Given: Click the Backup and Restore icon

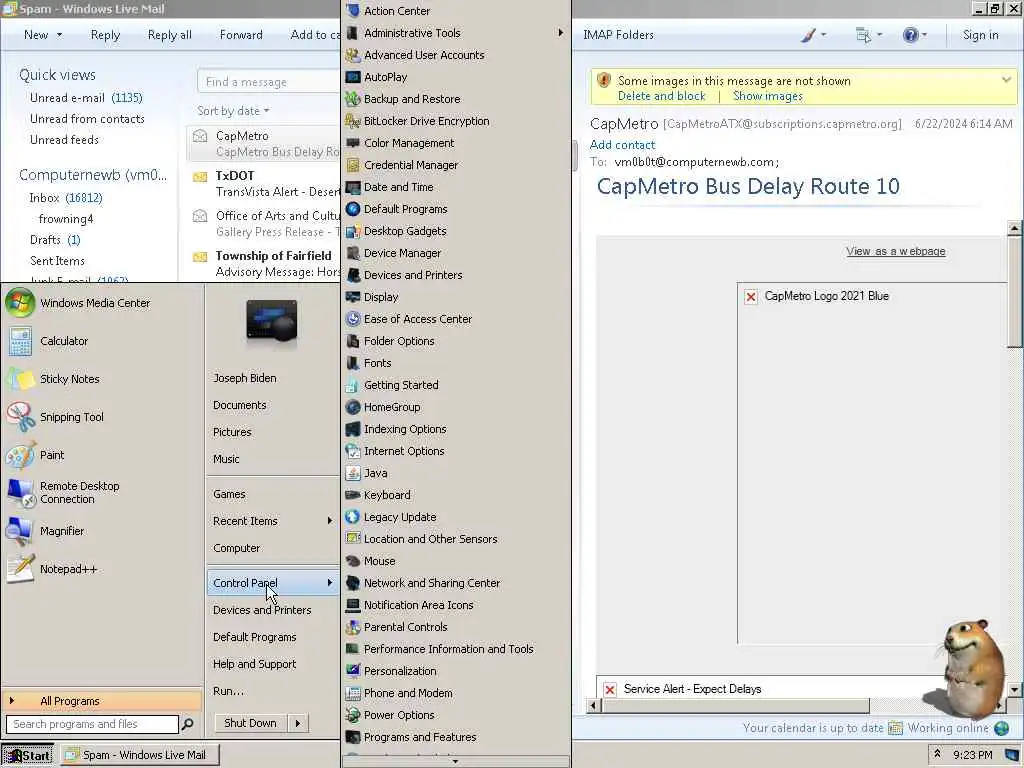Looking at the screenshot, I should pos(353,99).
